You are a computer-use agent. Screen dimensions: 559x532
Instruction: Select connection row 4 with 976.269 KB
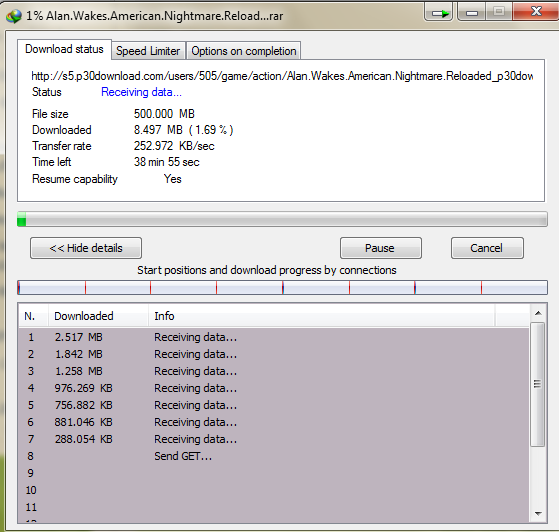(274, 388)
